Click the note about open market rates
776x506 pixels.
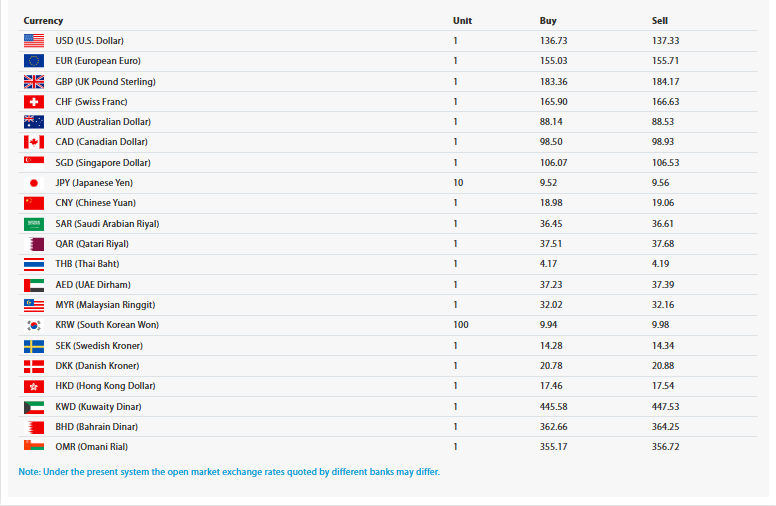[x=229, y=472]
